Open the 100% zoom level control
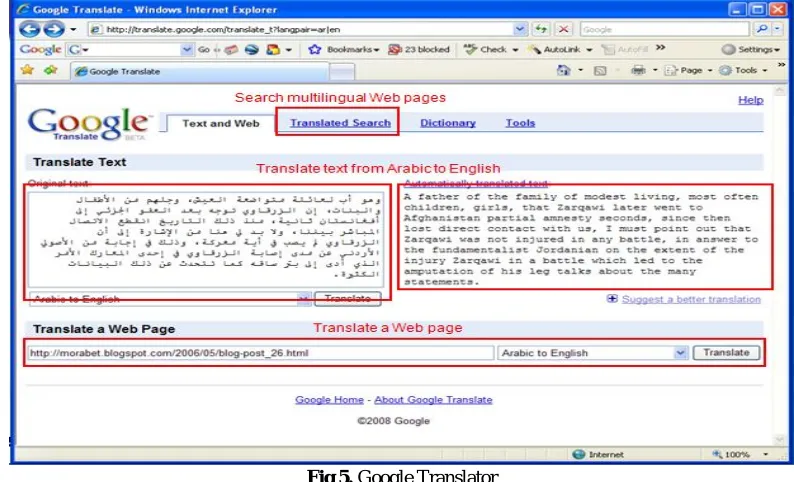Image resolution: width=794 pixels, height=482 pixels. point(739,454)
